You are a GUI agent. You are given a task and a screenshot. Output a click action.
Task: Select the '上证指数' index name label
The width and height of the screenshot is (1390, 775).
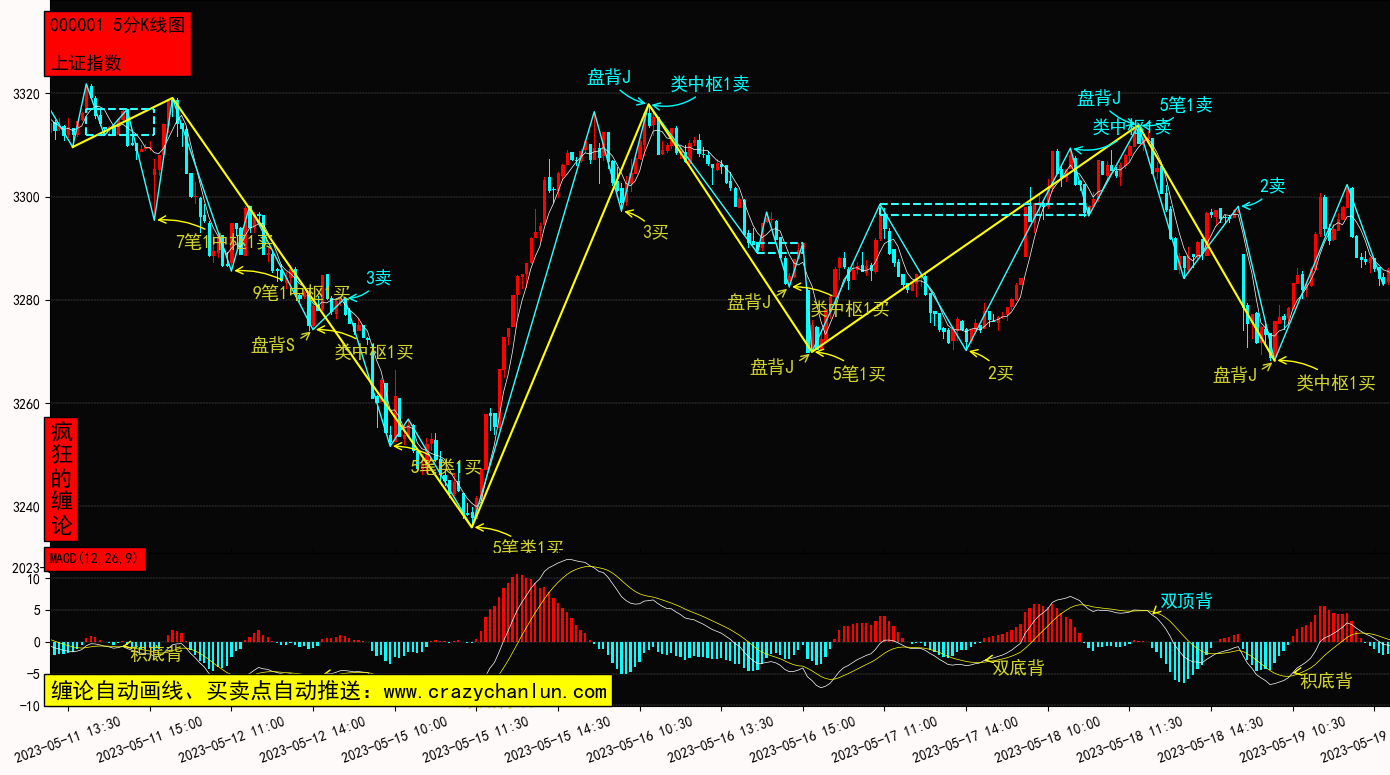(86, 62)
